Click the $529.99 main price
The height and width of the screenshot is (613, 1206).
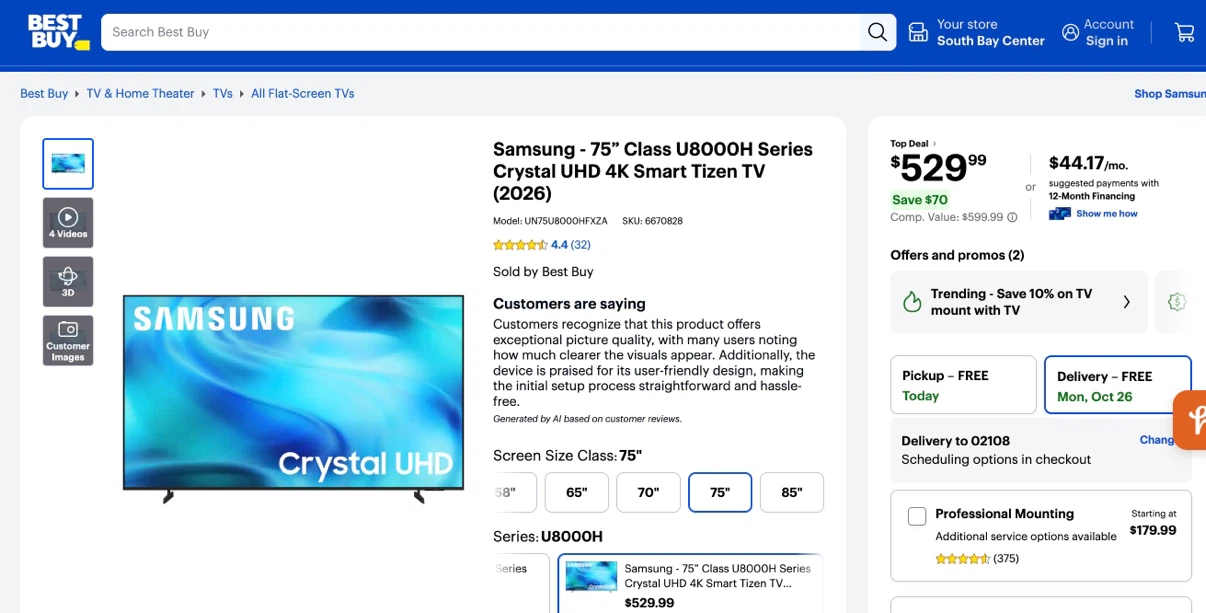point(939,167)
